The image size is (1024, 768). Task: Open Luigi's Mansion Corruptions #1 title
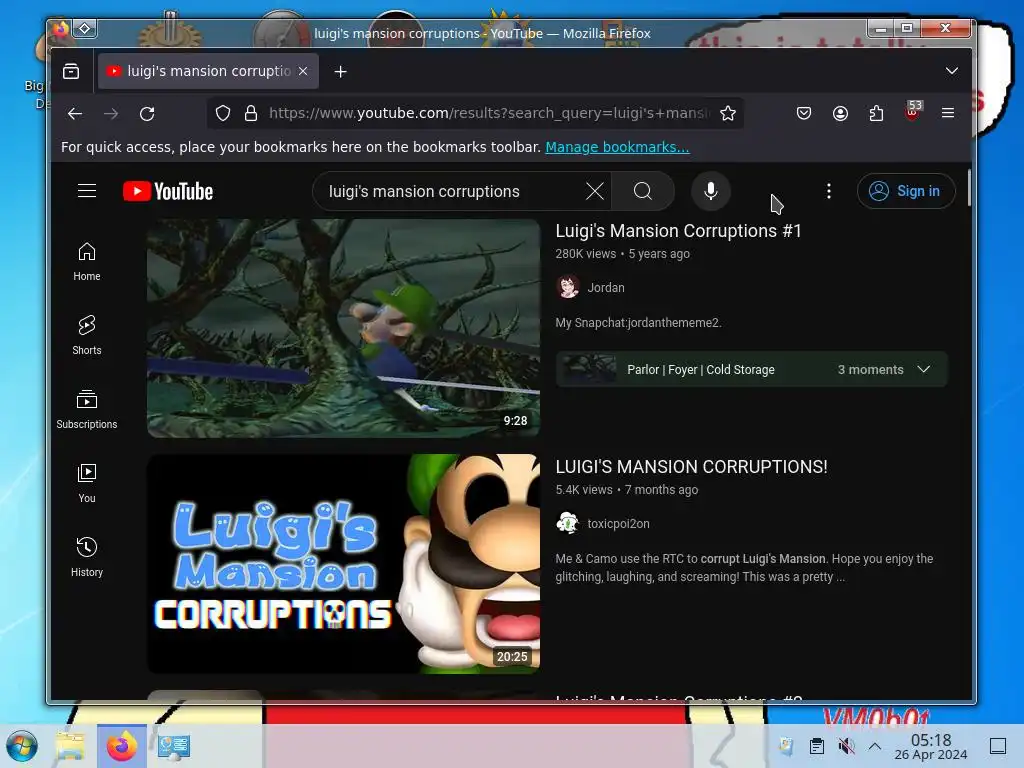tap(678, 231)
